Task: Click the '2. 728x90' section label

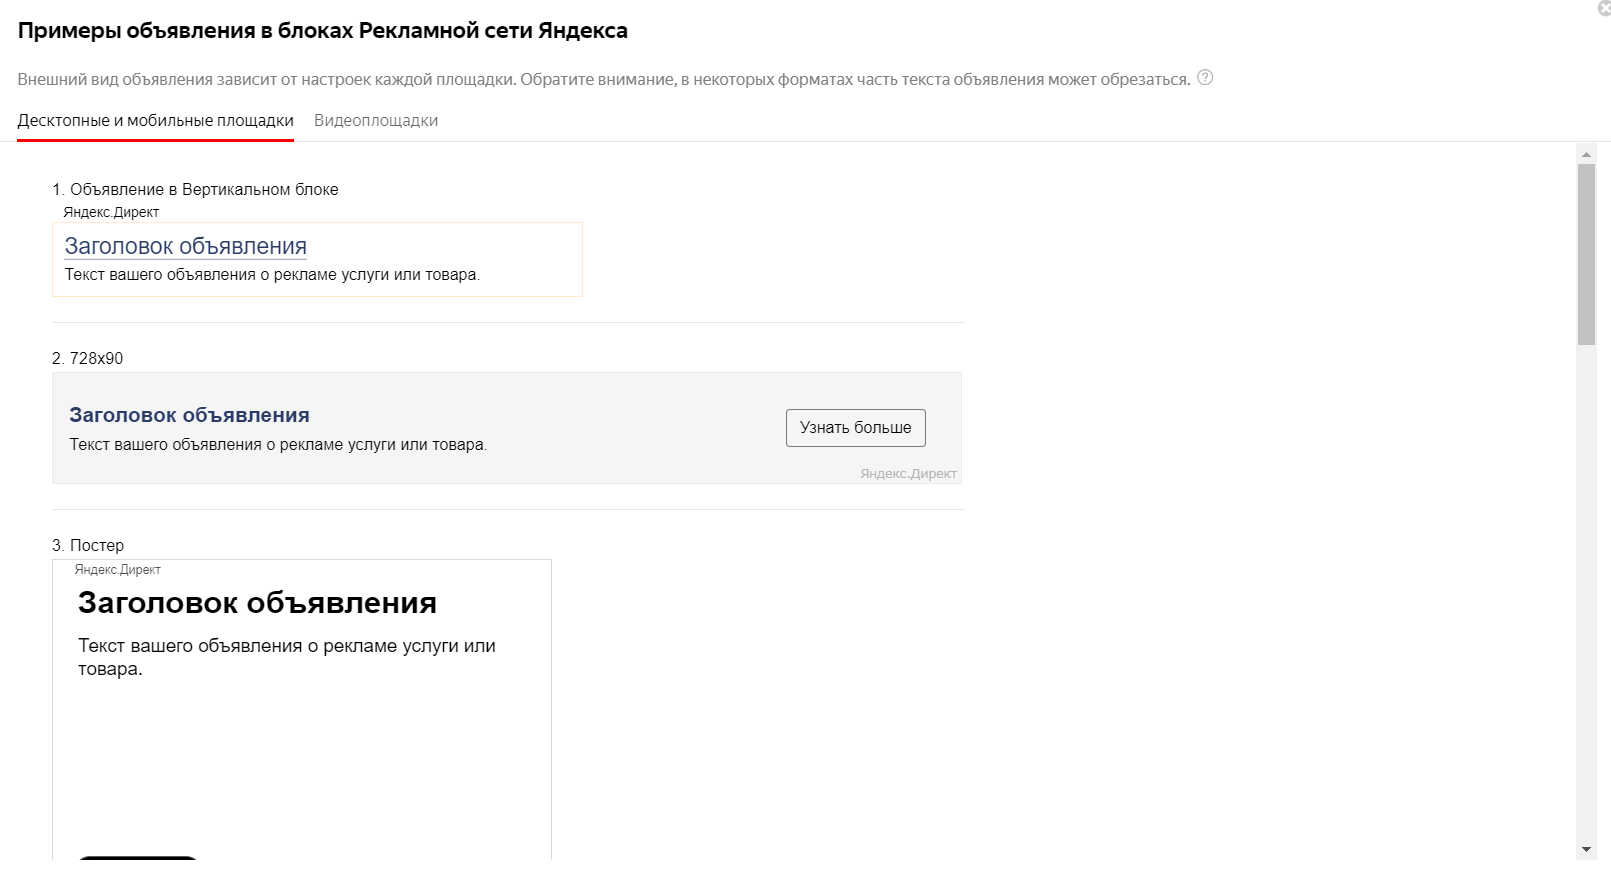Action: (x=88, y=358)
